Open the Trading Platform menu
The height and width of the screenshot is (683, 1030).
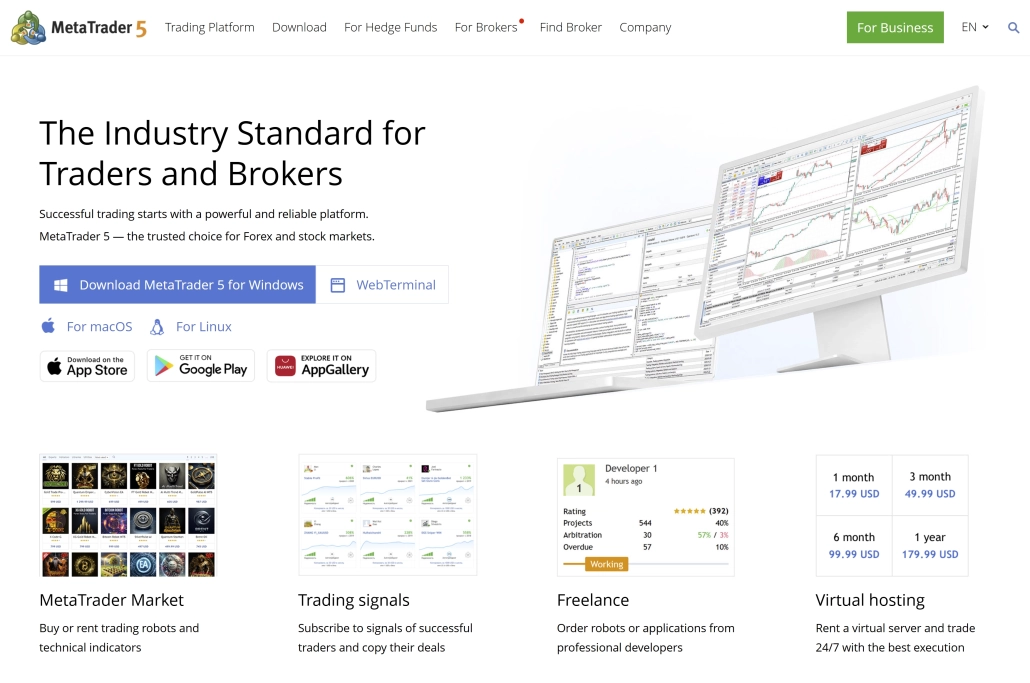(210, 27)
